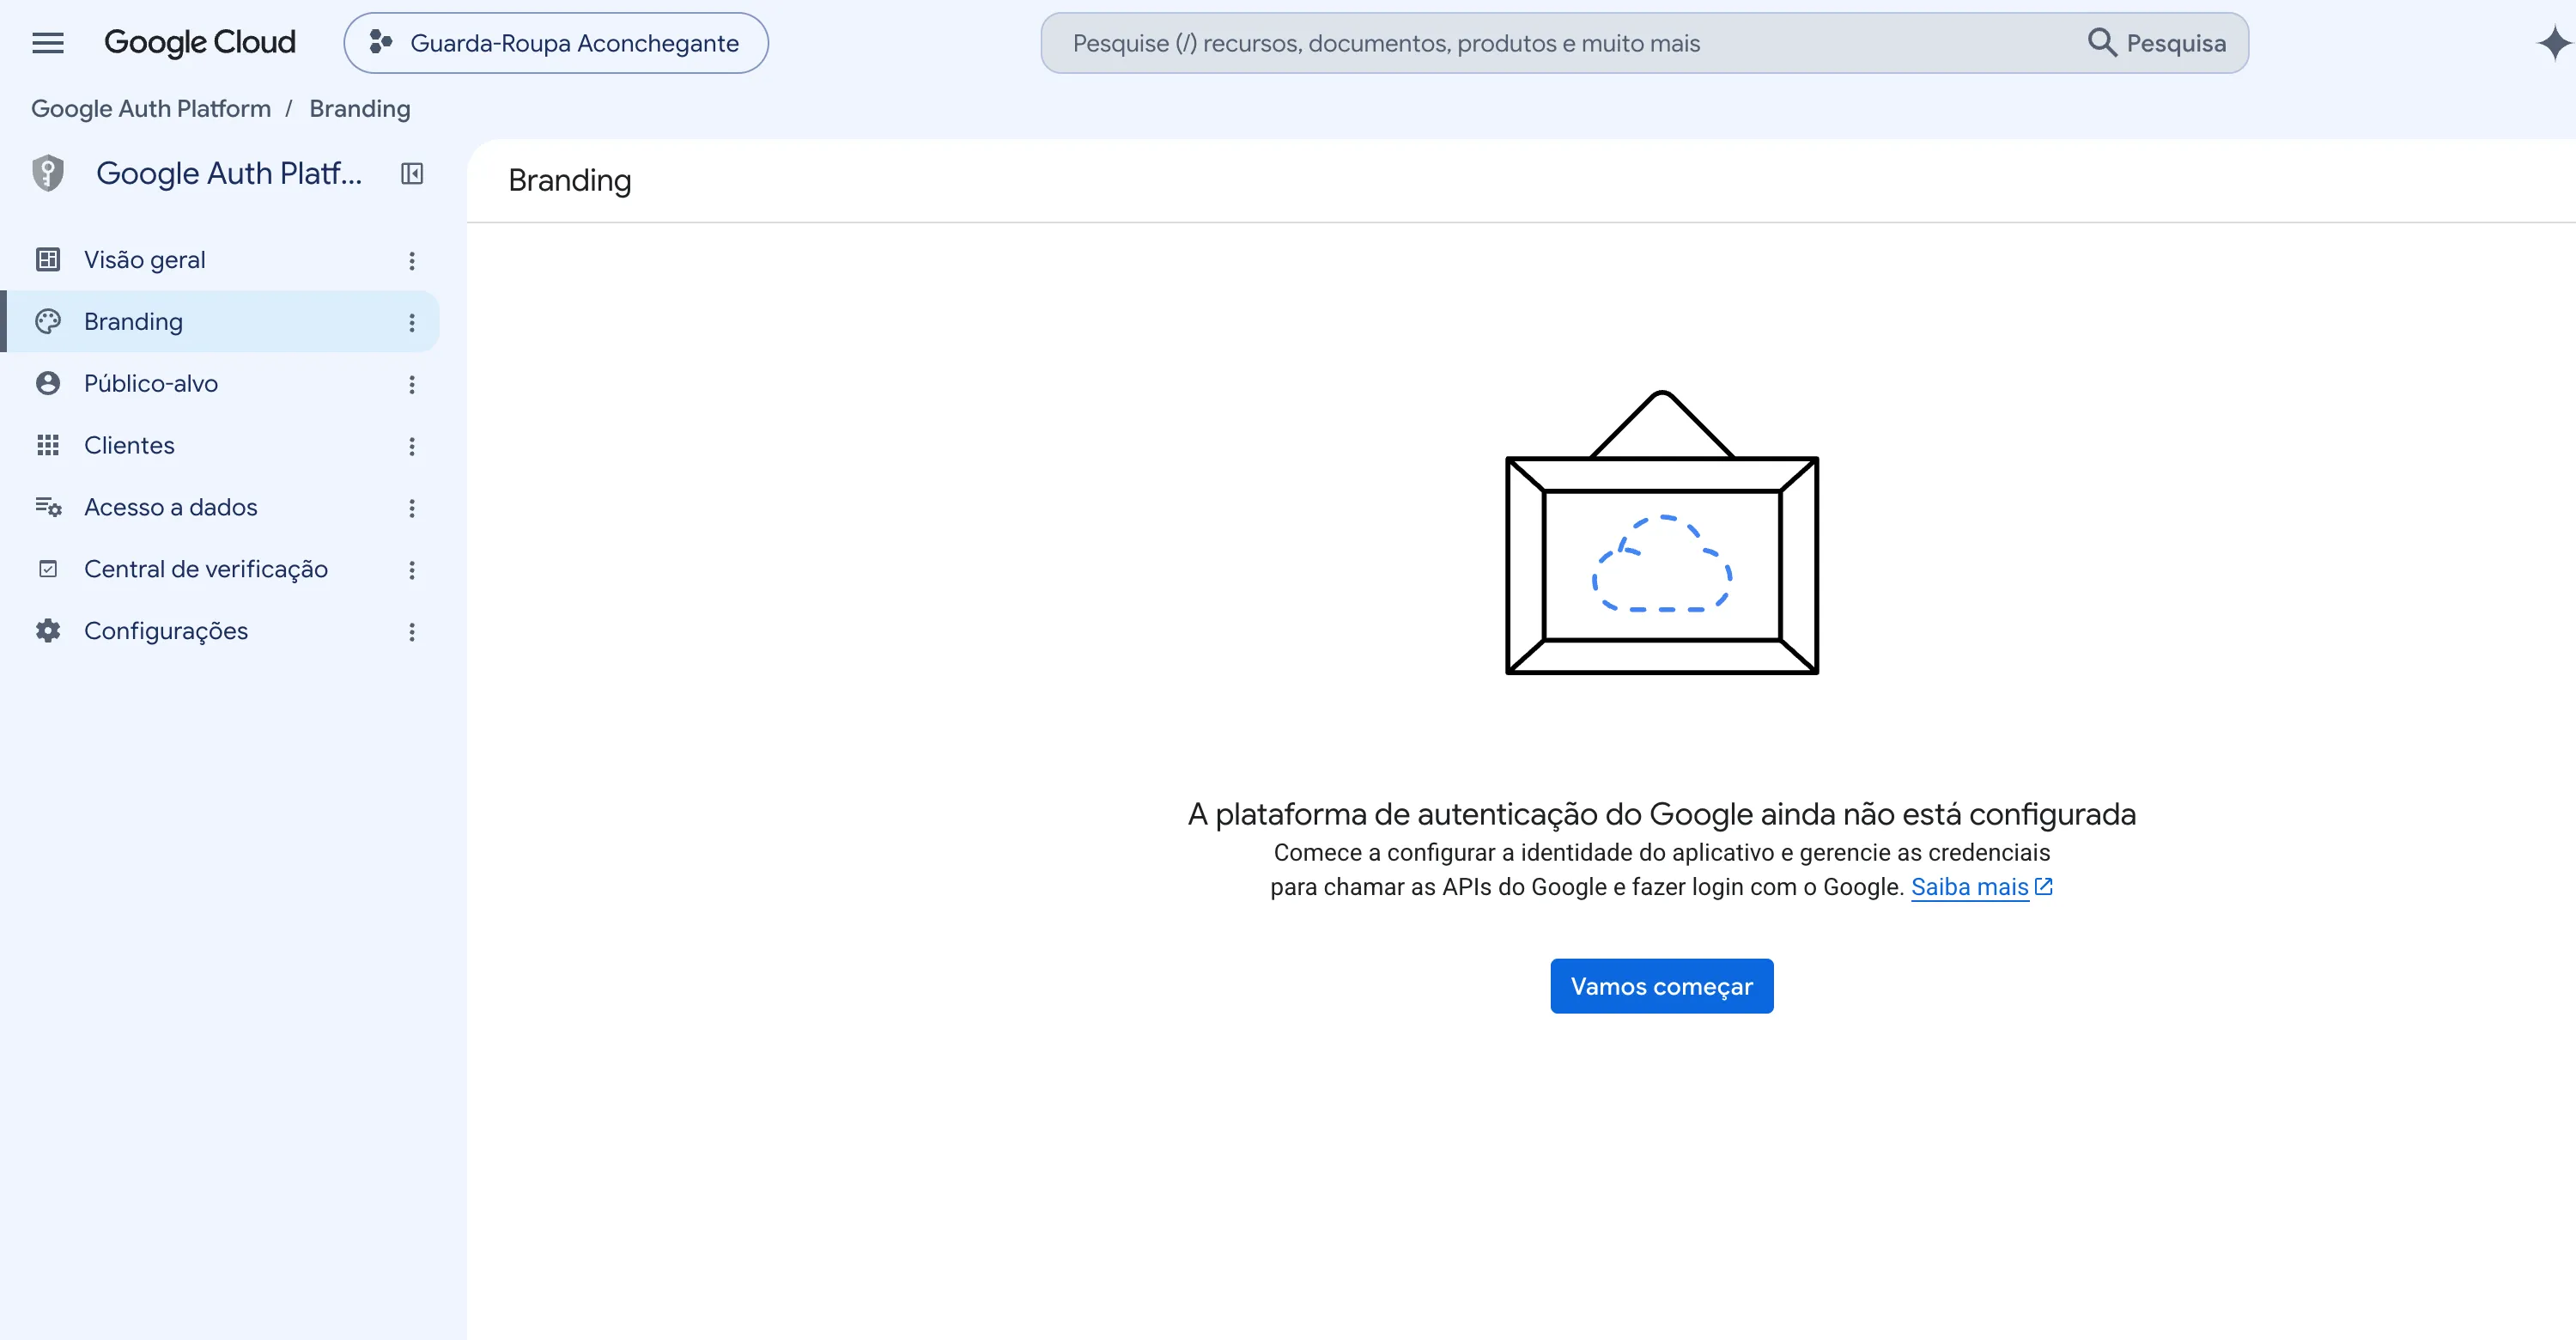Image resolution: width=2576 pixels, height=1340 pixels.
Task: Open the Guarda-Roupa Aconchegante project selector
Action: point(556,43)
